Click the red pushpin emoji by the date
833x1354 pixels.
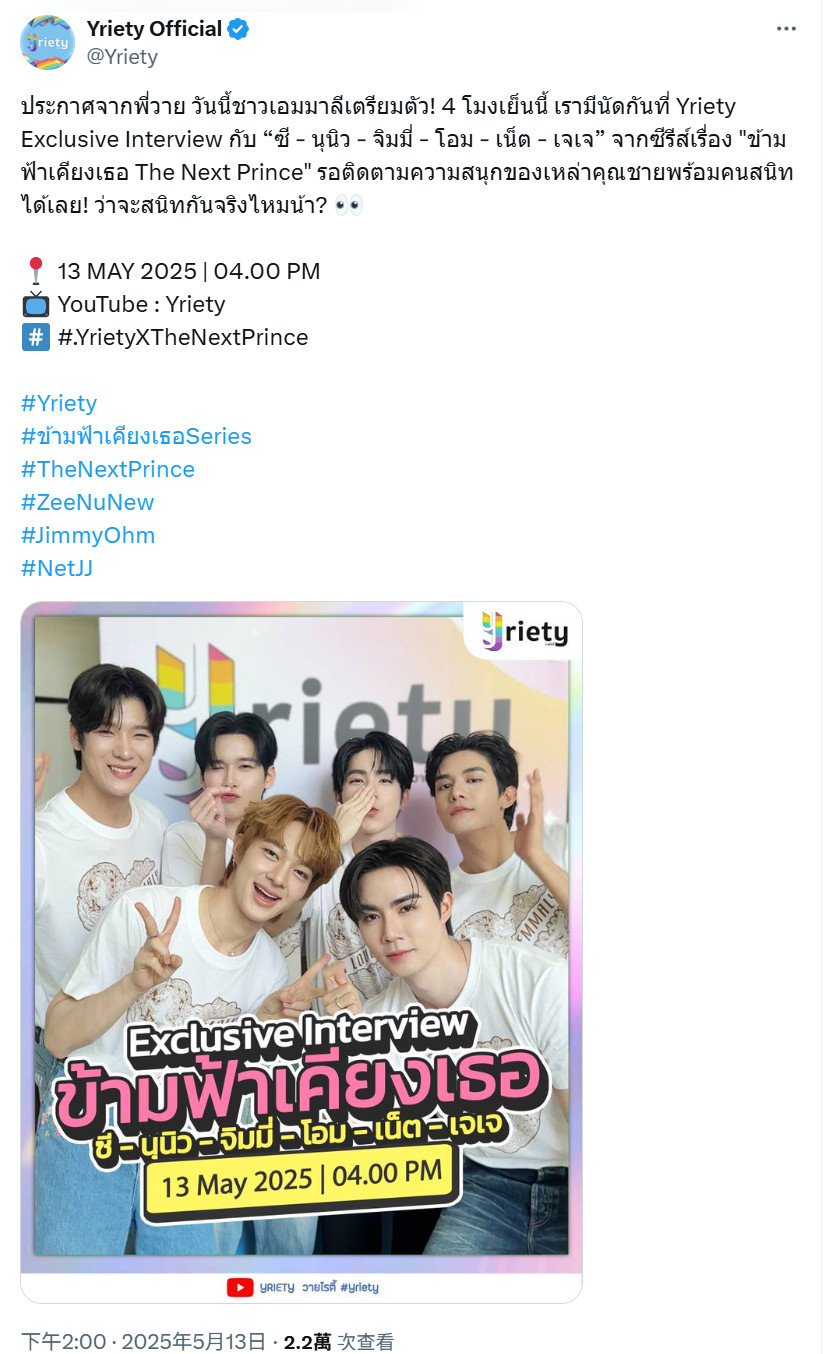tap(36, 271)
